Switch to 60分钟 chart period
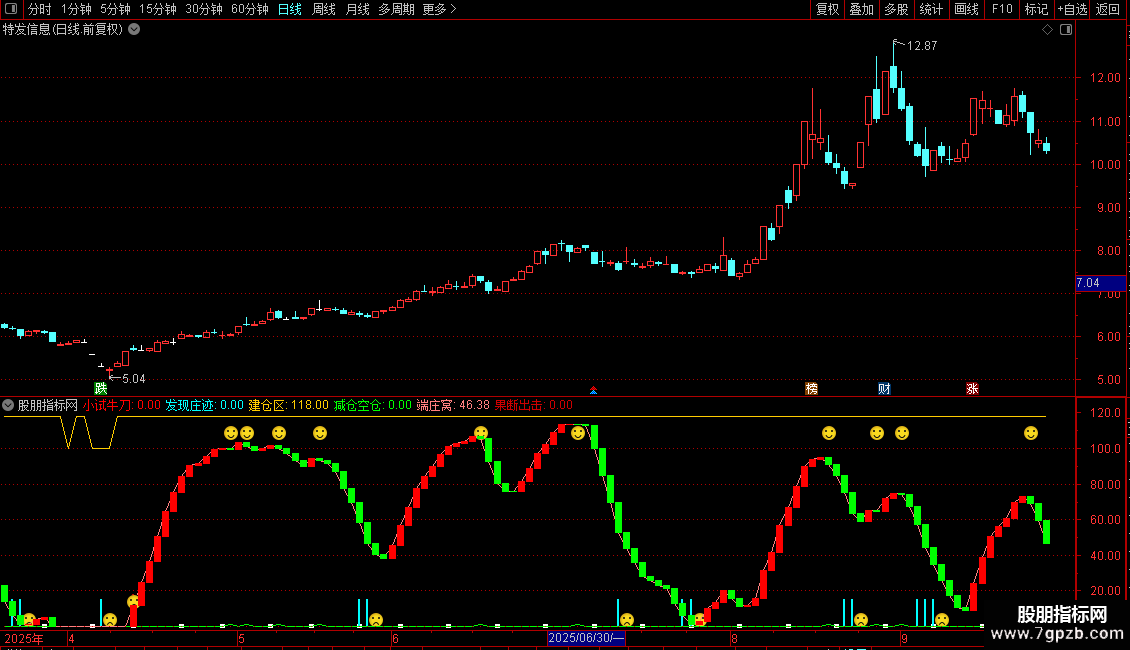This screenshot has width=1130, height=650. [250, 9]
